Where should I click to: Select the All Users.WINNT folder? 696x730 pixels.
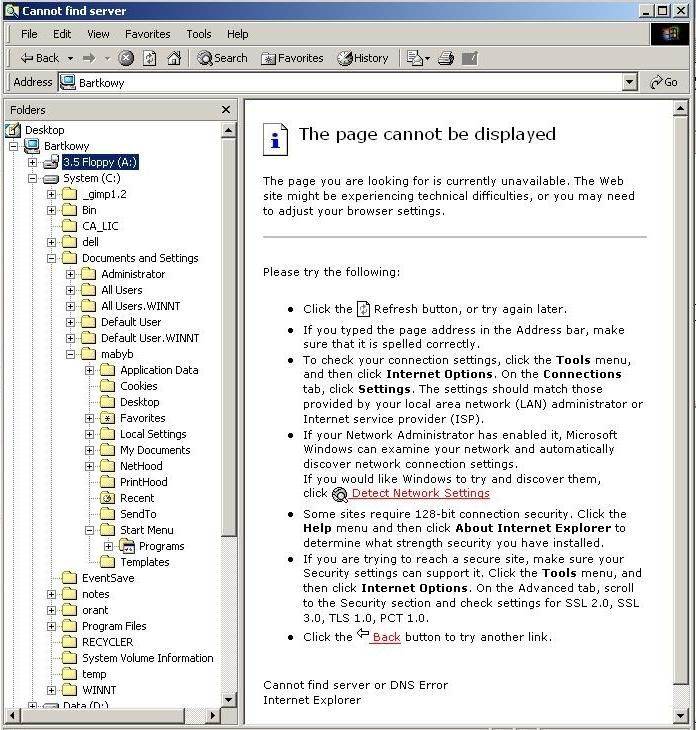coord(141,306)
